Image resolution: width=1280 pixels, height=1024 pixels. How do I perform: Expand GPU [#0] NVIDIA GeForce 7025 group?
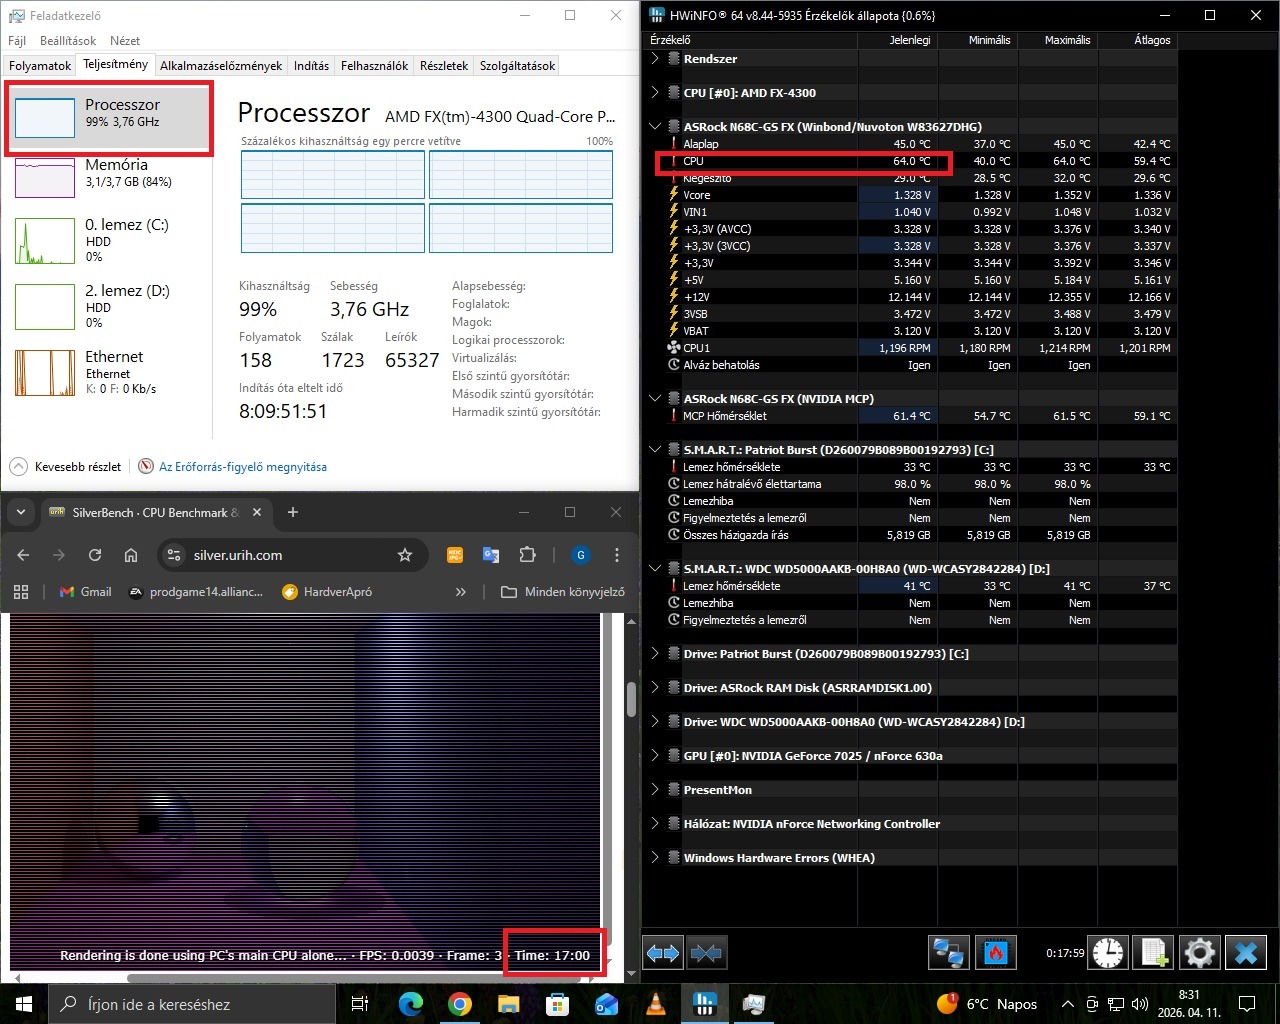[655, 755]
